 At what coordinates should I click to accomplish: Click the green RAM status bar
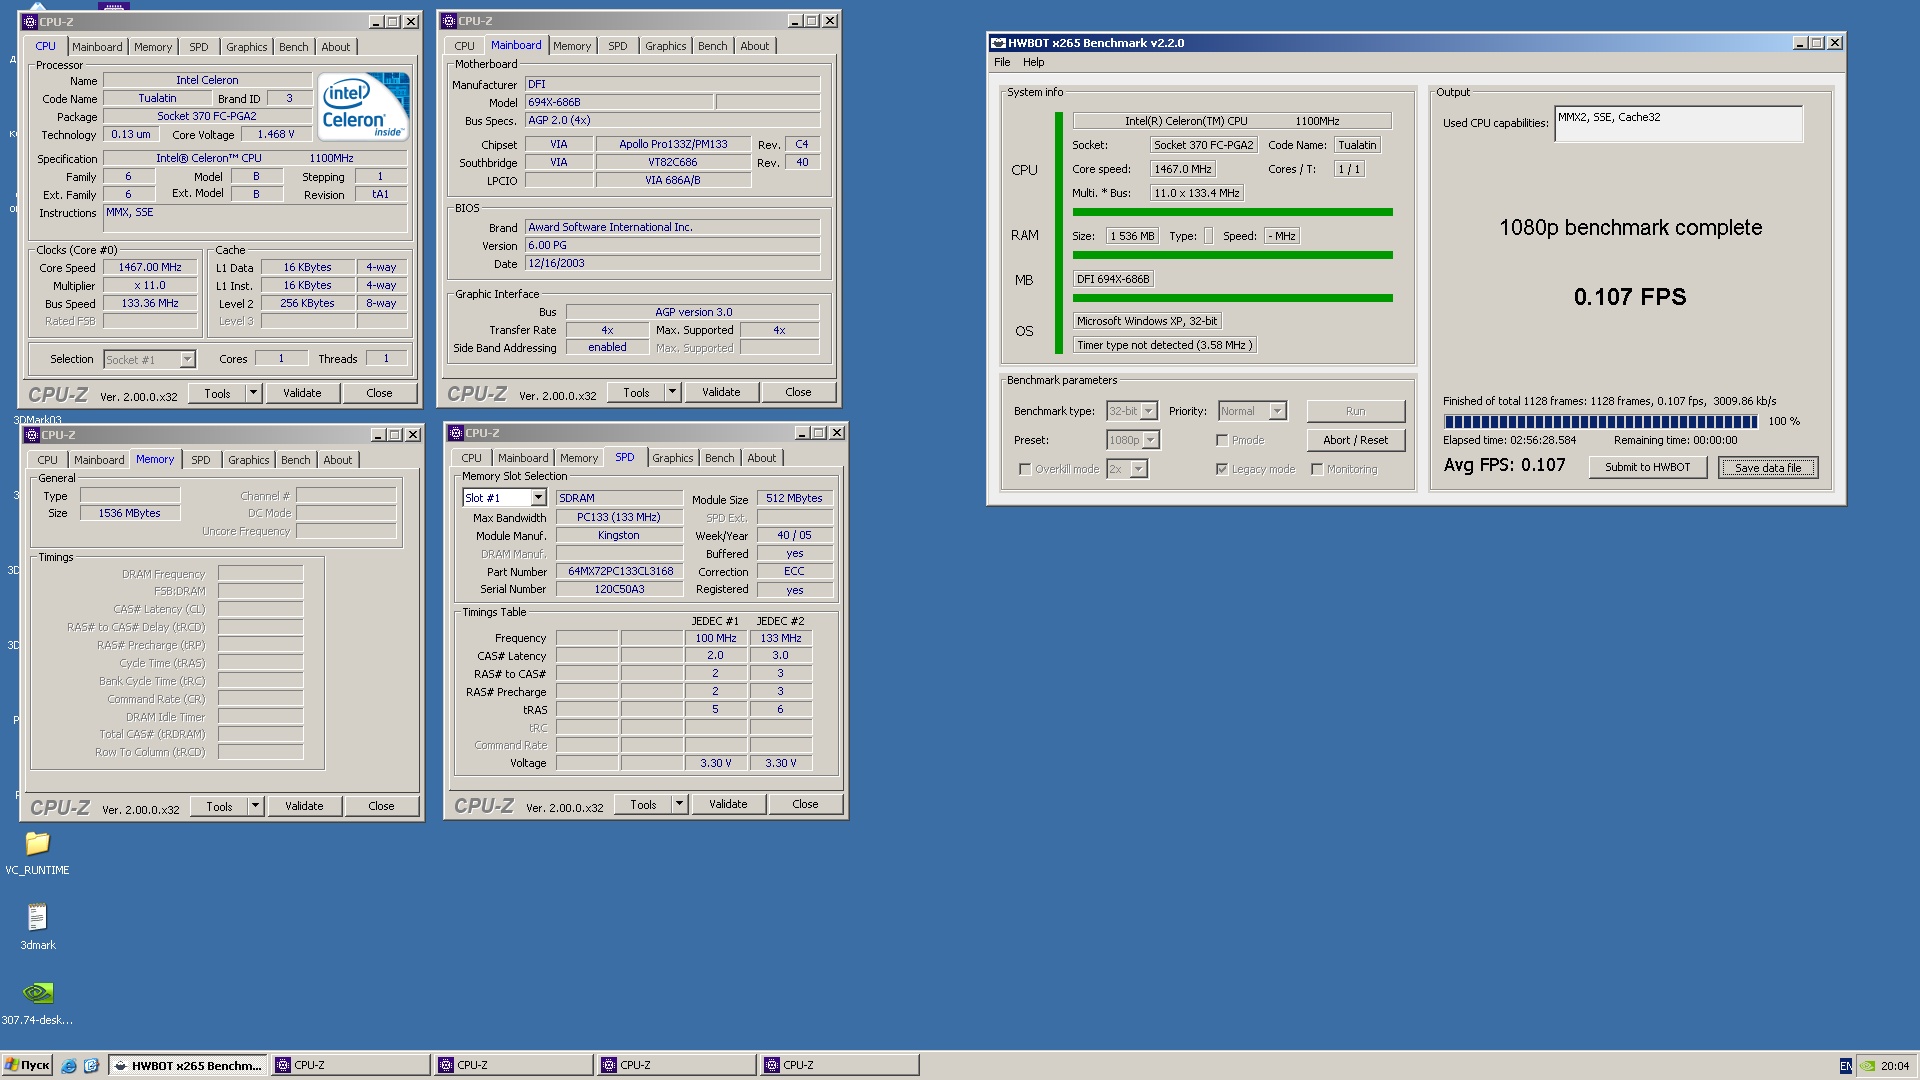click(1232, 255)
